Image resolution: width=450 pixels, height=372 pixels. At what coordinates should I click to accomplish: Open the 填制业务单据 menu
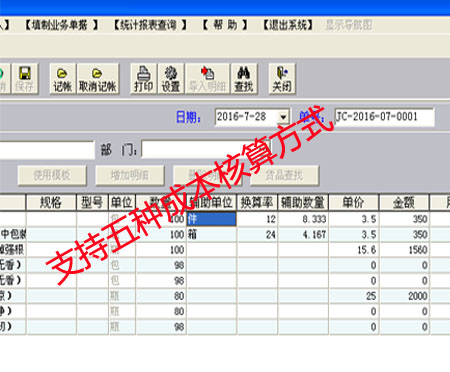click(x=61, y=25)
